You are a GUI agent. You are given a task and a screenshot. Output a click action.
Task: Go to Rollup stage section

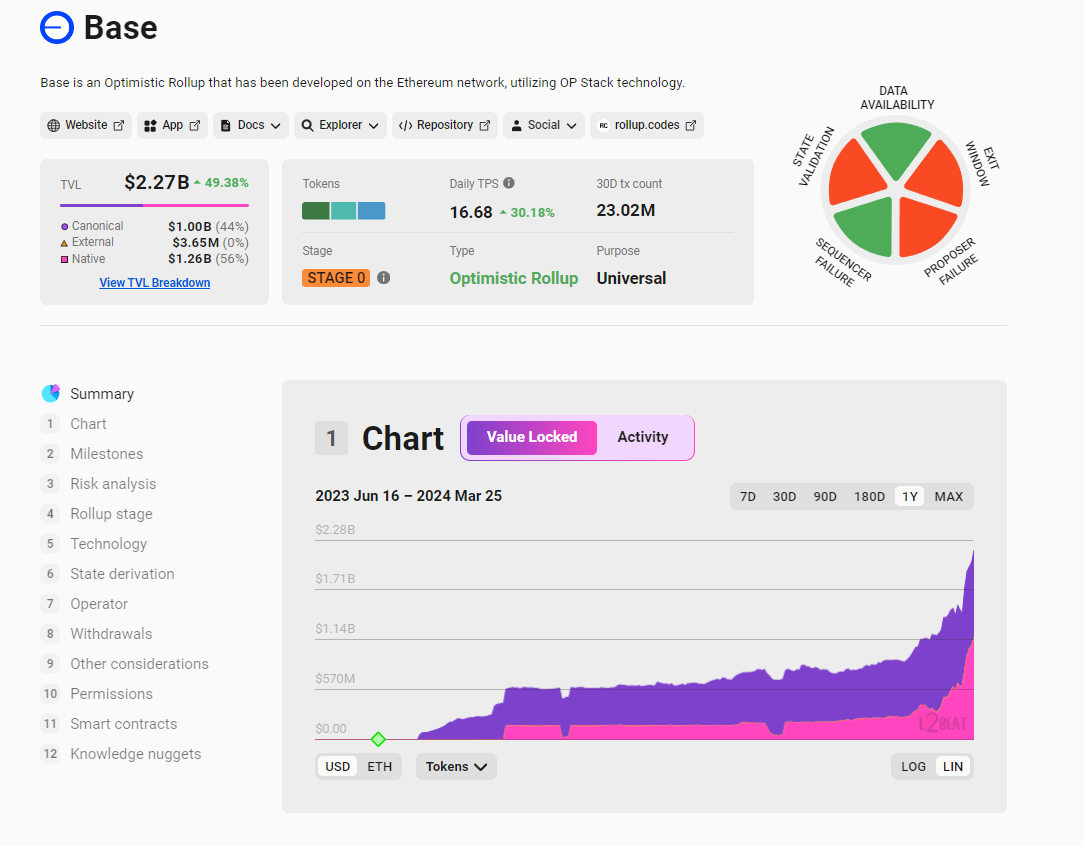[x=111, y=514]
